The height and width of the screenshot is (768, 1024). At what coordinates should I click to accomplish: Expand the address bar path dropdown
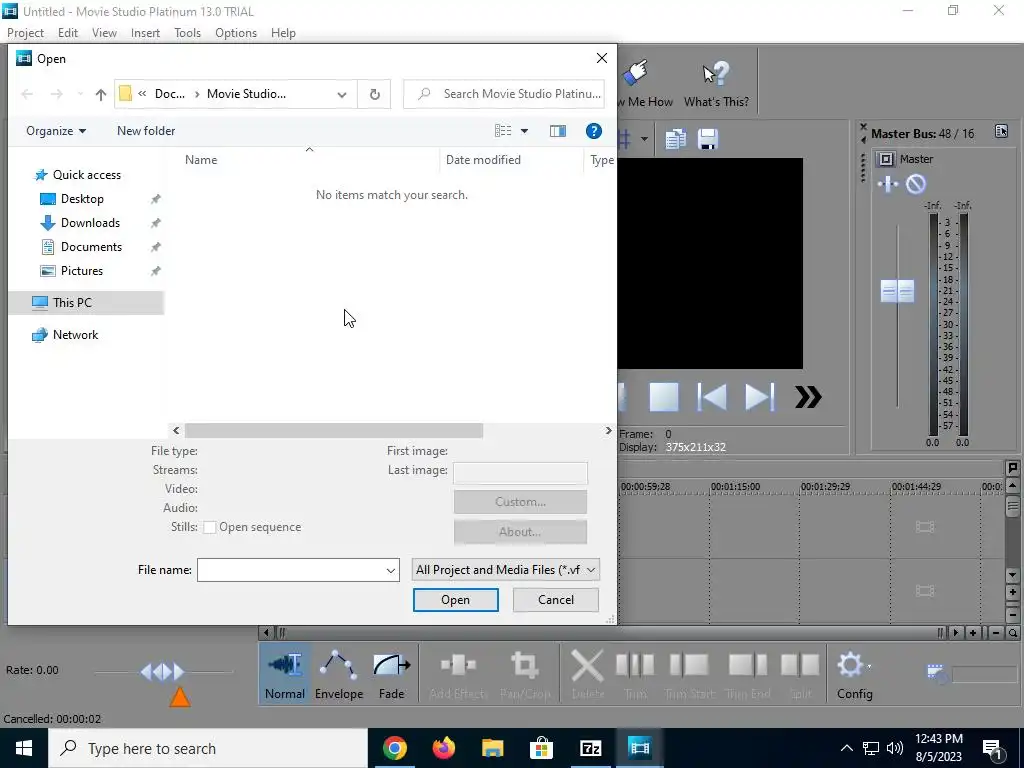point(342,94)
